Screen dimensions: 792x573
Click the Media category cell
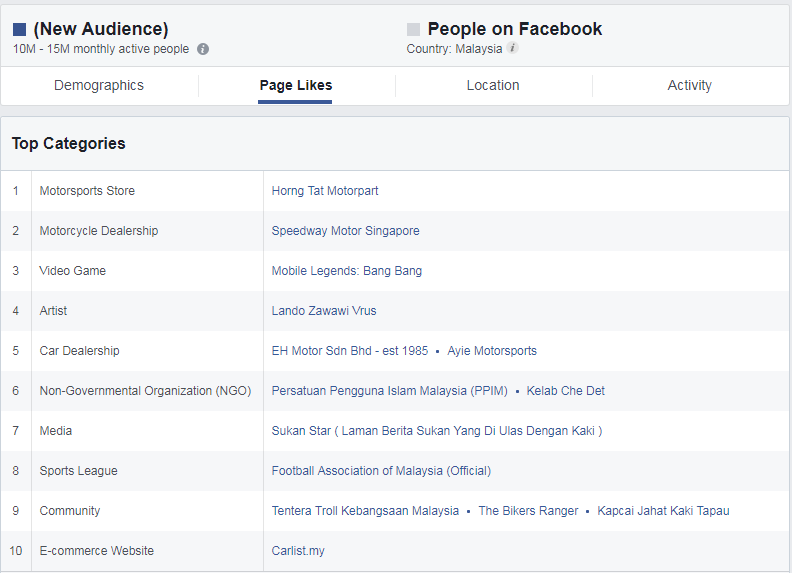147,431
